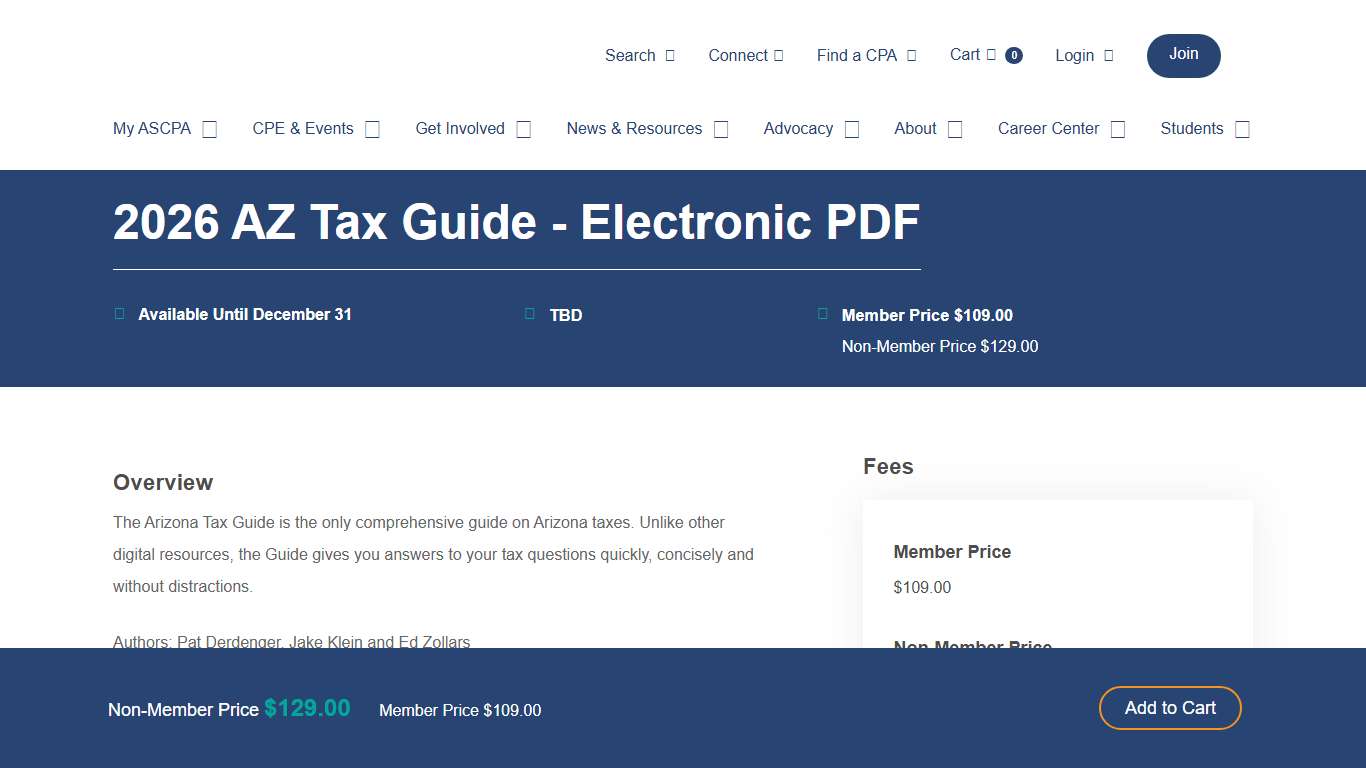1366x768 pixels.
Task: Click the cart item count badge showing 0
Action: pyautogui.click(x=1013, y=55)
